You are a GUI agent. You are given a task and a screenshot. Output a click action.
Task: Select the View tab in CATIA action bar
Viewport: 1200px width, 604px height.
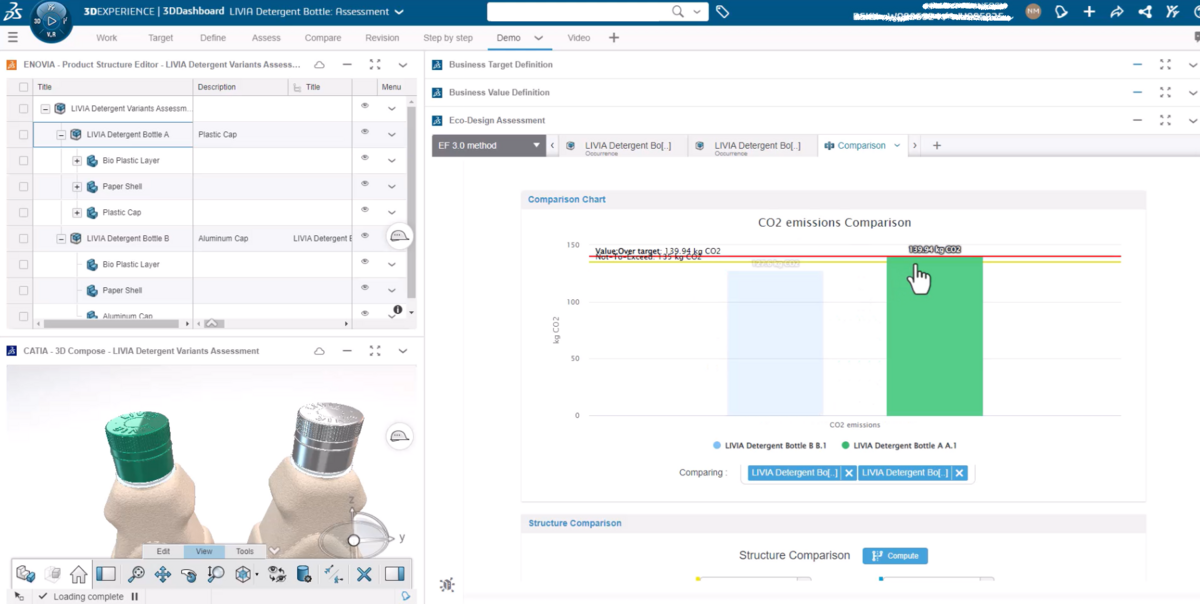coord(204,551)
